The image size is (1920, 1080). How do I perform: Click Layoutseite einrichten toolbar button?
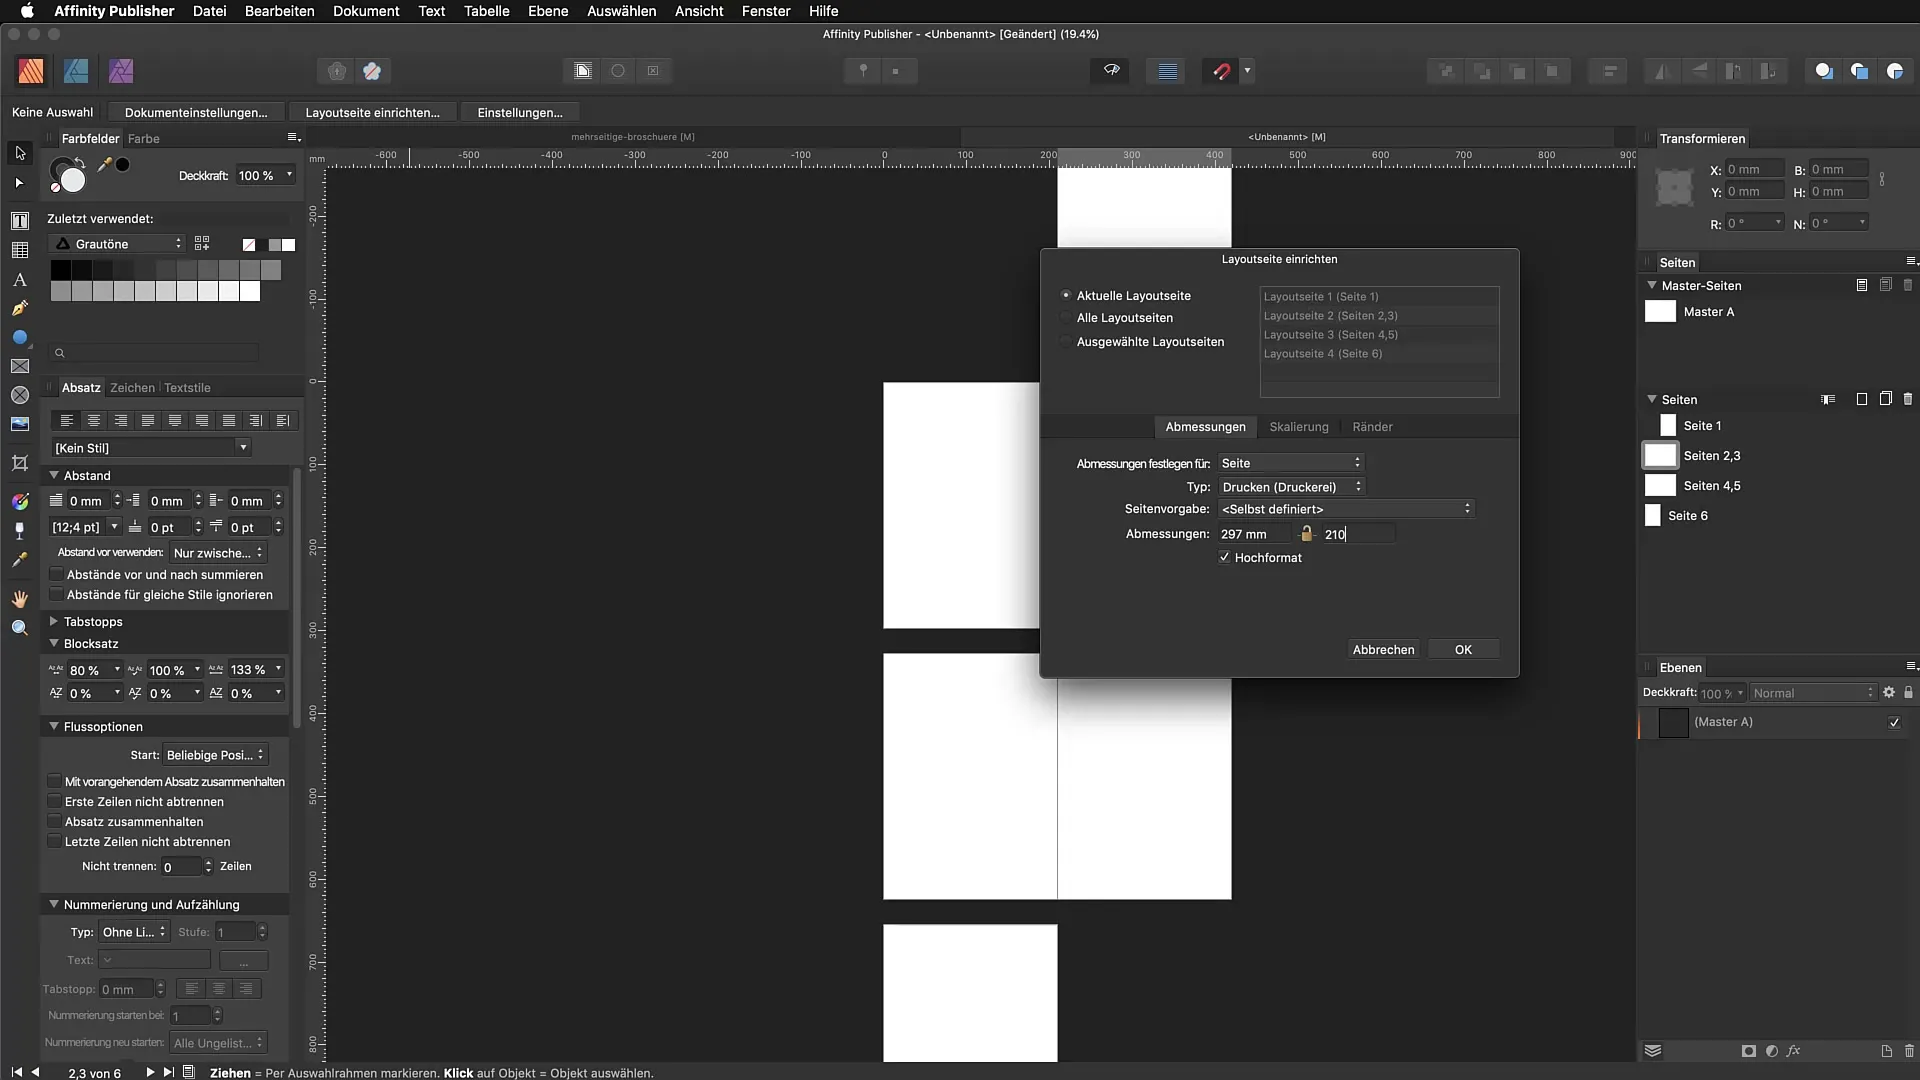click(x=372, y=112)
